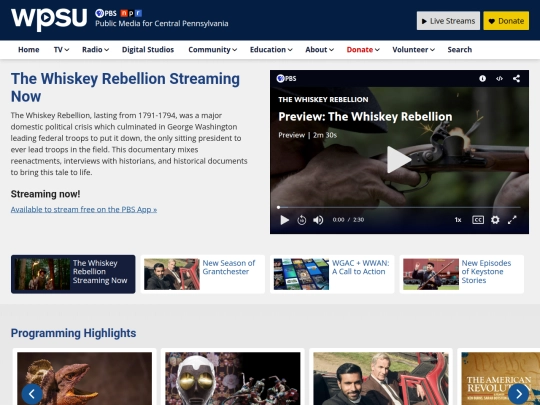The width and height of the screenshot is (540, 405).
Task: Click Public Media for Central Pennsylvania tagline
Action: point(162,23)
